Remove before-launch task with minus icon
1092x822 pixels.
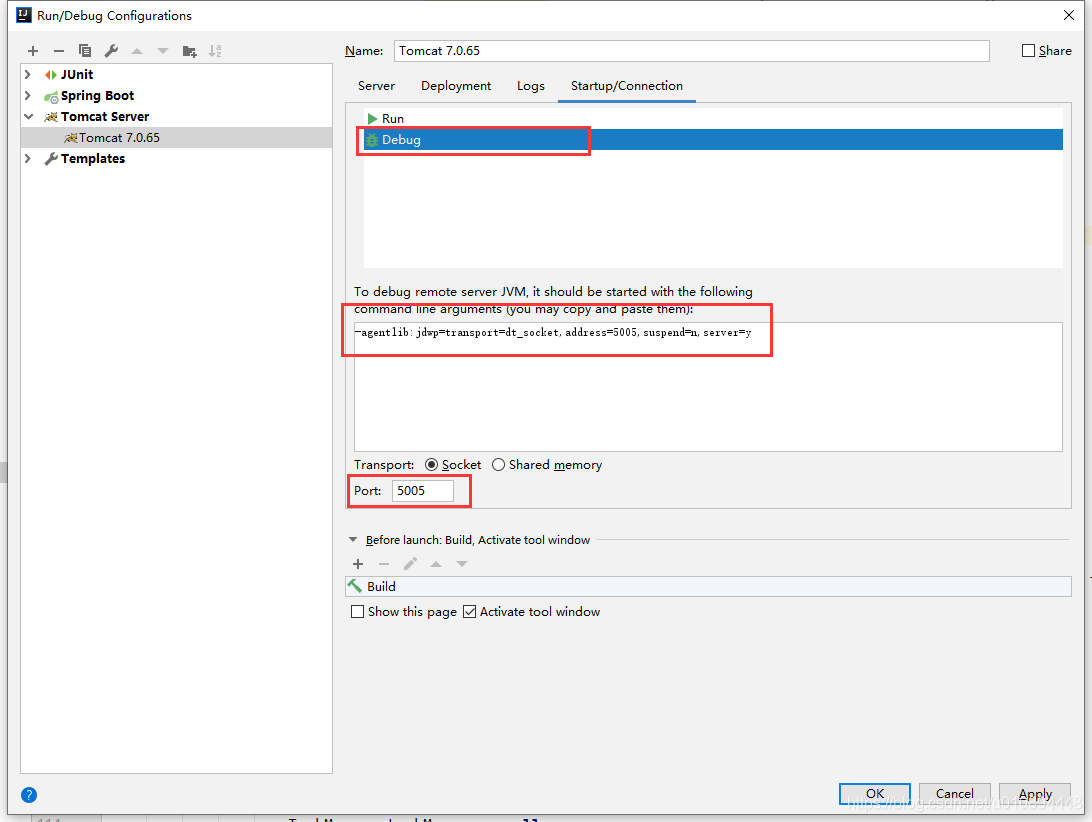(x=384, y=564)
